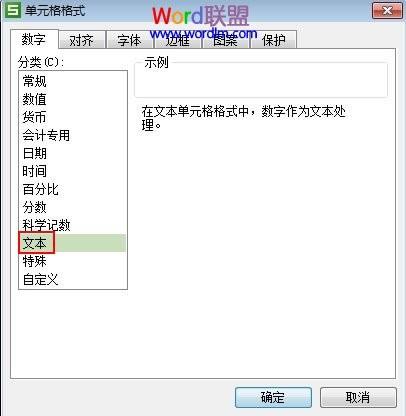Select 时间 in the list

tap(73, 171)
